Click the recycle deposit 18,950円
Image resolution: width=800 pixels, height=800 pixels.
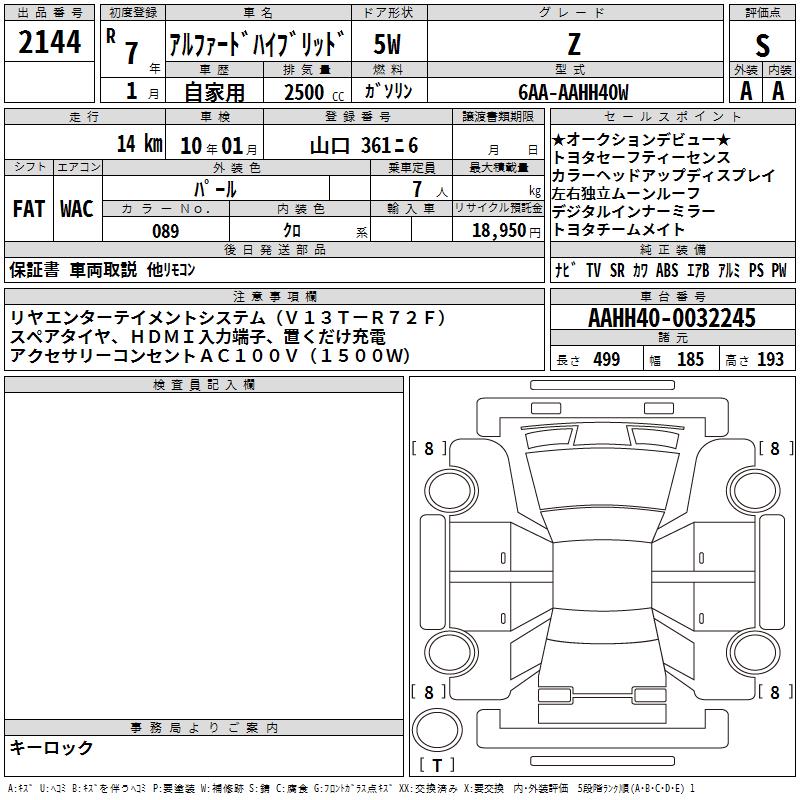tap(506, 230)
